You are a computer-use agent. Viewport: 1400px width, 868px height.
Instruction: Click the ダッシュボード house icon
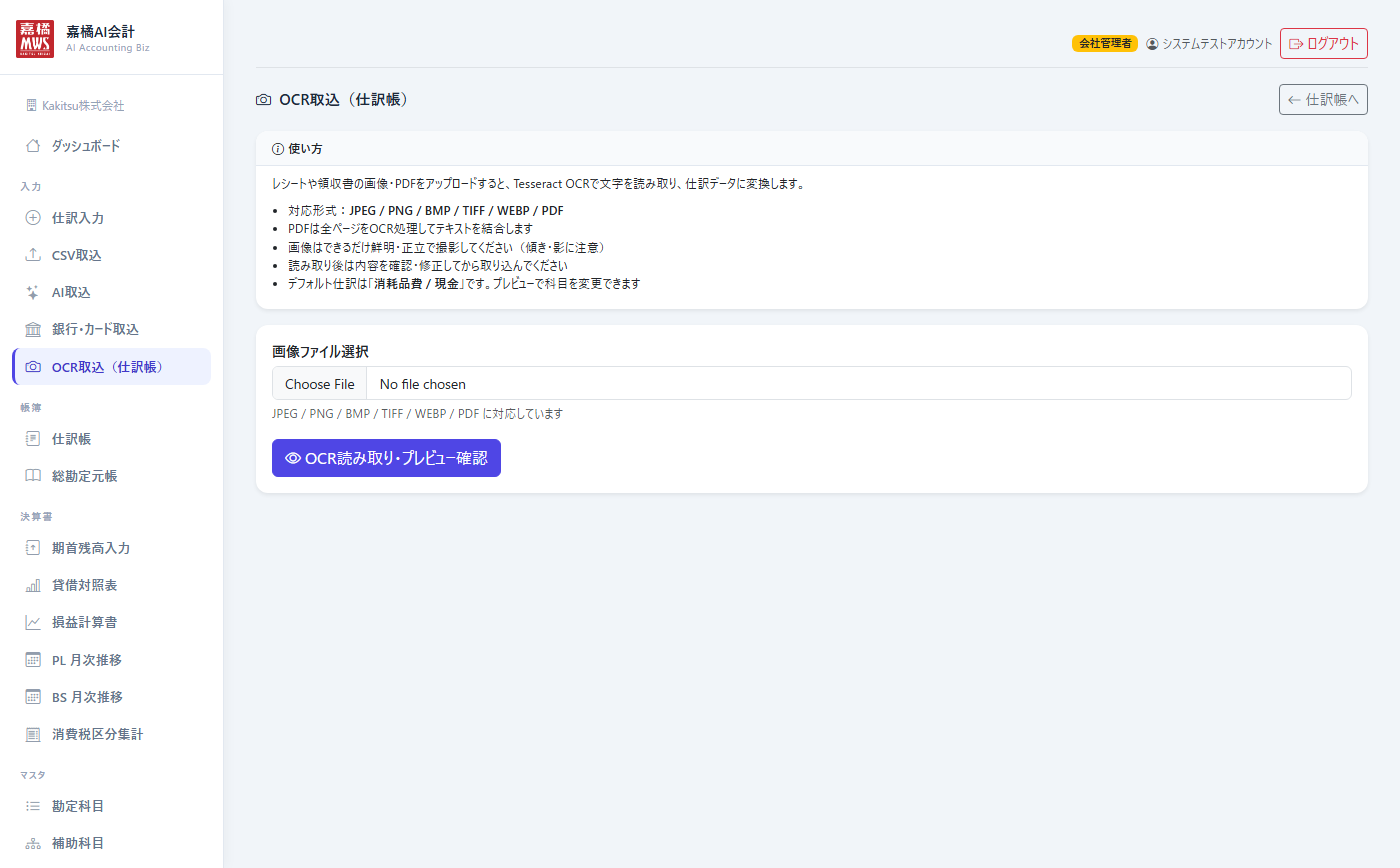click(x=33, y=146)
